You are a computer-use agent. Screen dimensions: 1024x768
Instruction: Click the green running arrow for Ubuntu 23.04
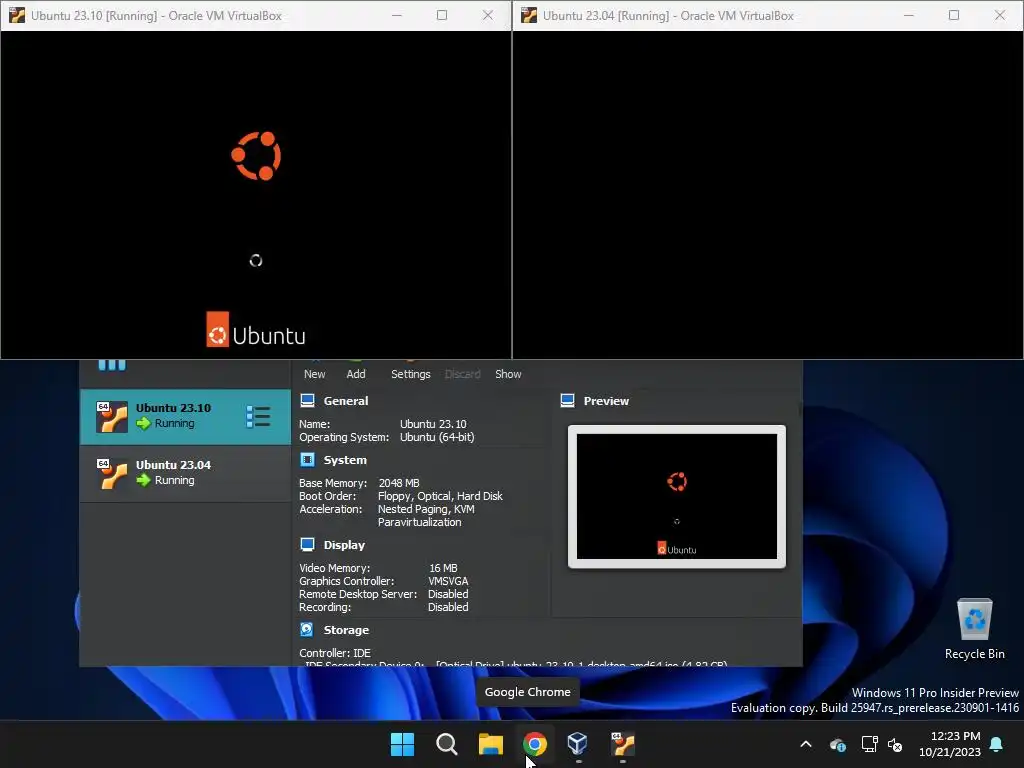coord(144,480)
